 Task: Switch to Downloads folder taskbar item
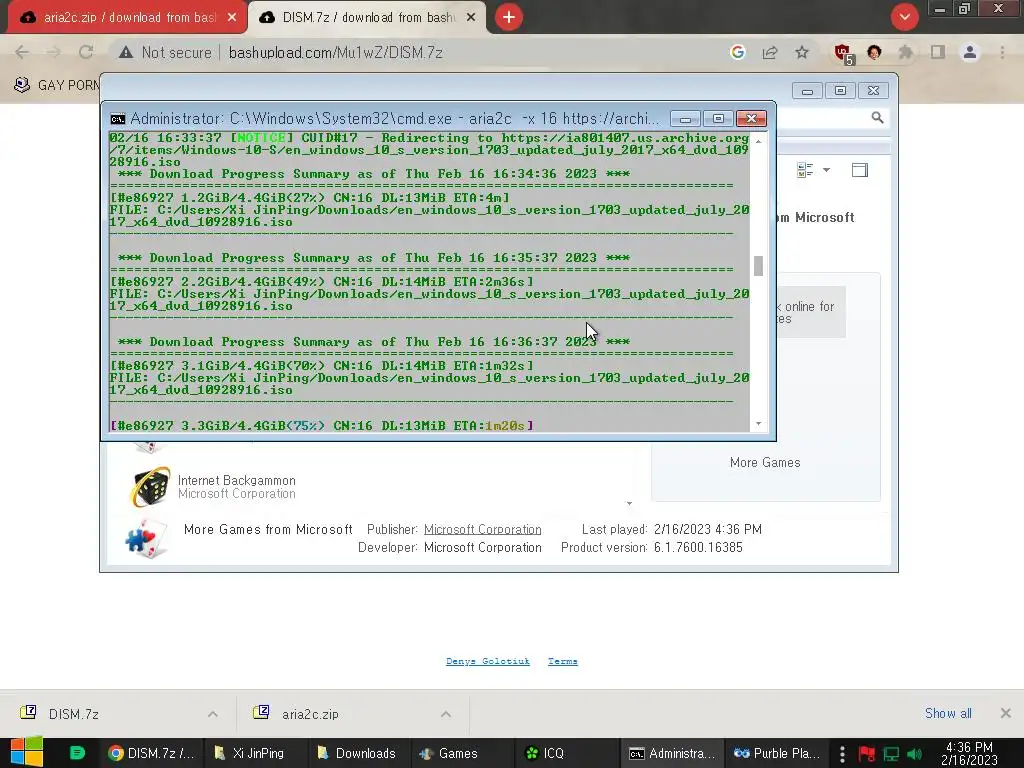[358, 753]
